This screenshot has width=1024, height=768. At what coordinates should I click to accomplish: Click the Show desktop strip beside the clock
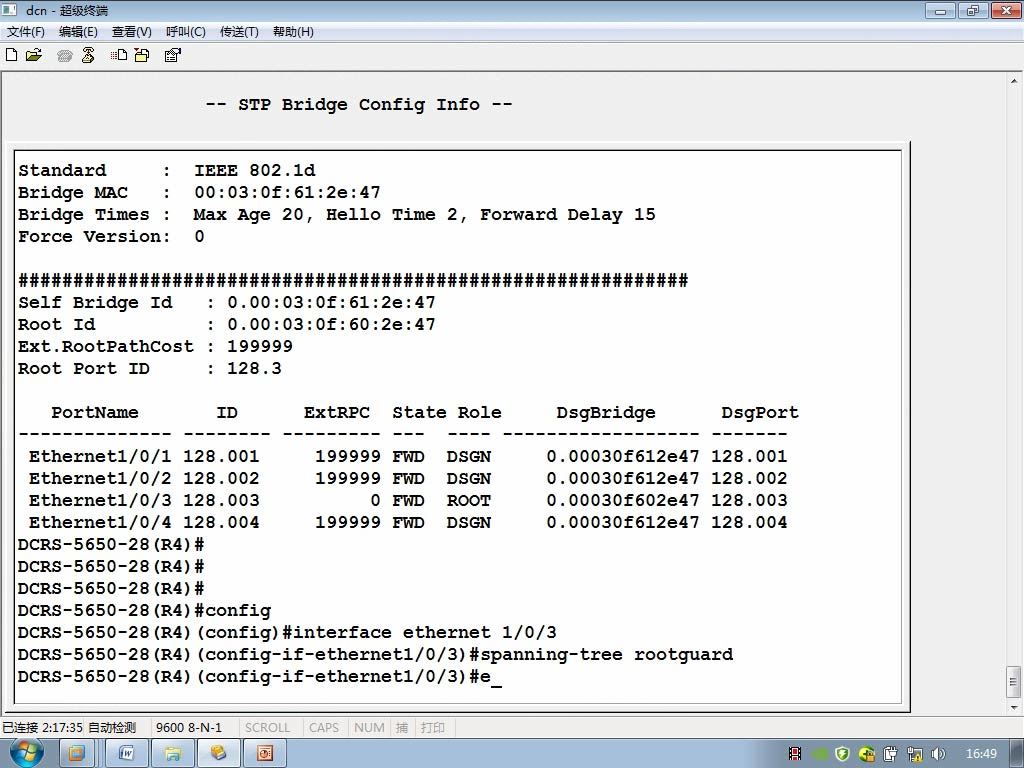click(x=1017, y=754)
